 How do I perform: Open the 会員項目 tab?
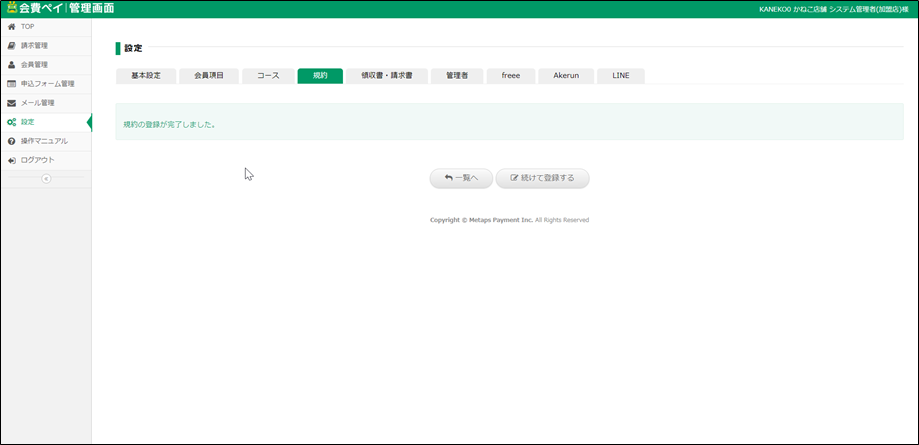[208, 76]
